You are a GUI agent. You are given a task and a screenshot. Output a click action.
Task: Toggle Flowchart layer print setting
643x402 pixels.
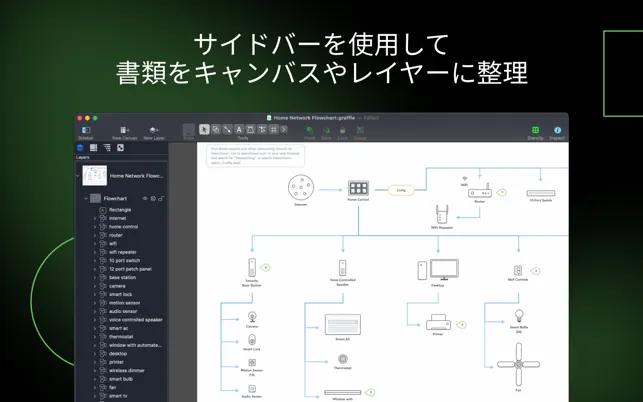click(x=153, y=199)
